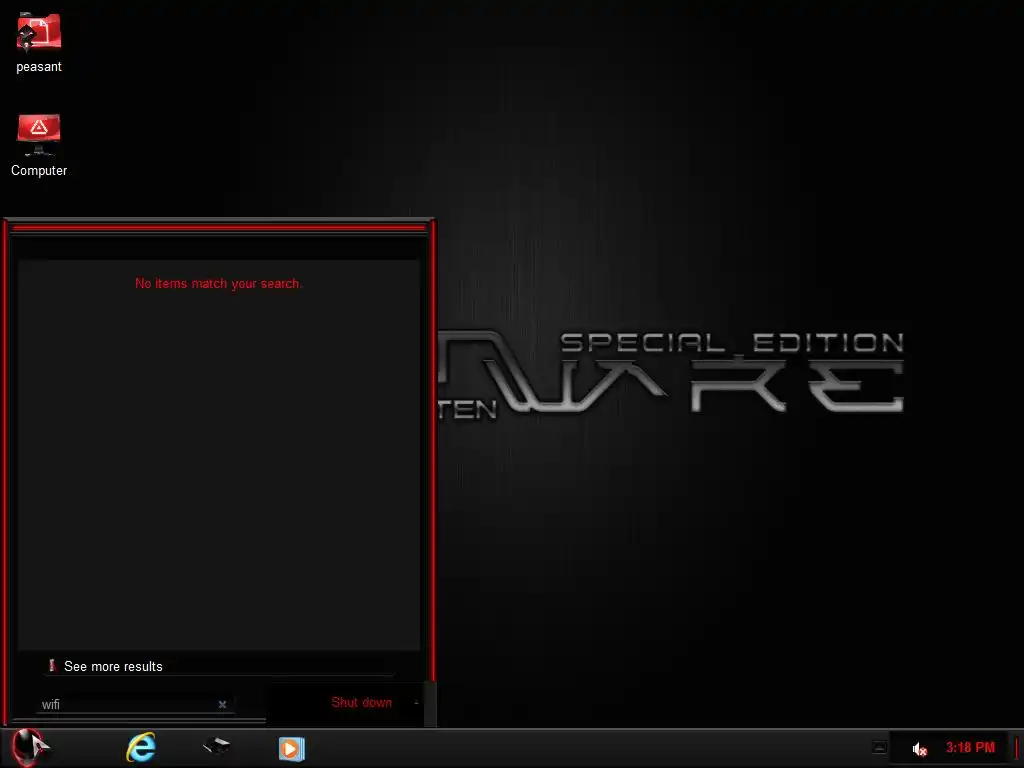The image size is (1024, 768).
Task: Click 'No items match your search.' text
Action: (218, 283)
